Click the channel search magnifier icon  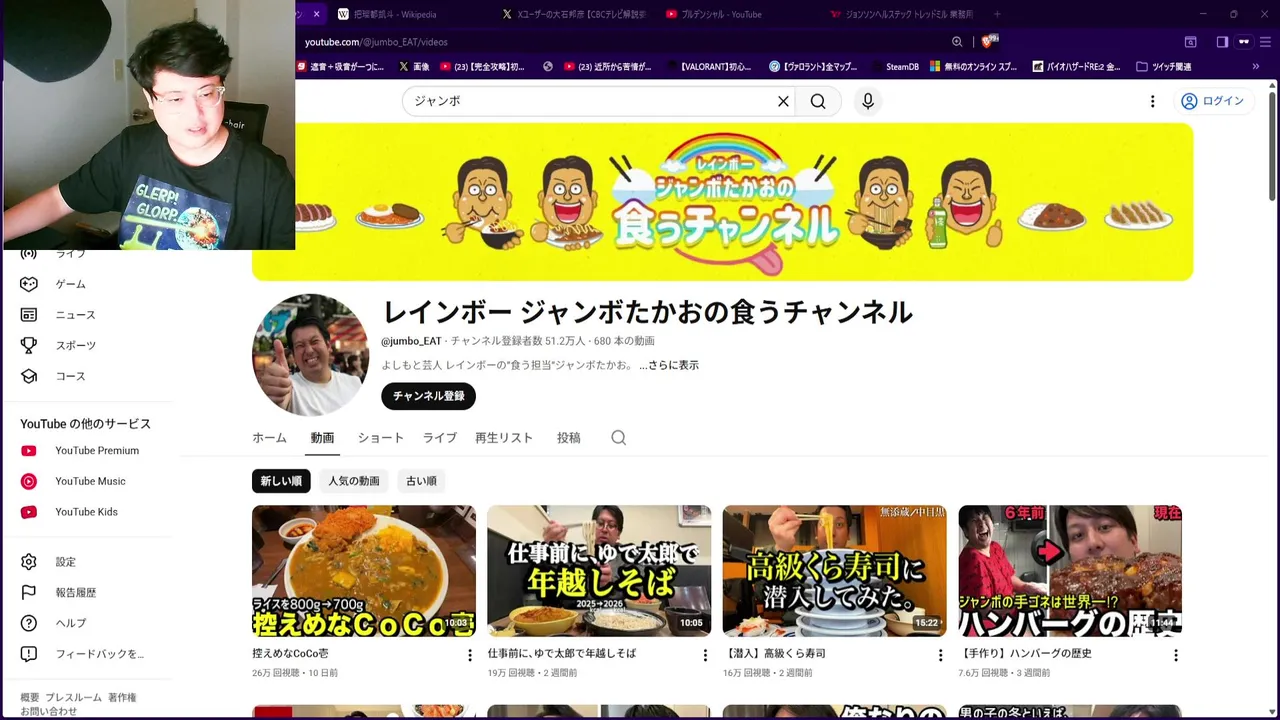[x=619, y=438]
